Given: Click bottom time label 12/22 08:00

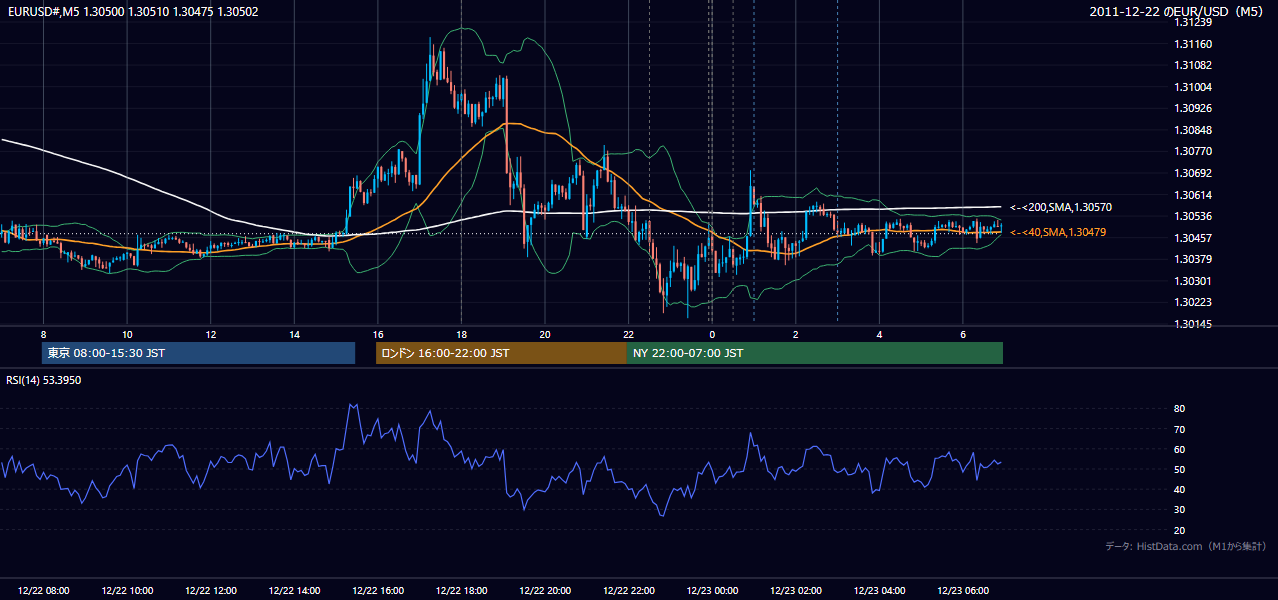Looking at the screenshot, I should pyautogui.click(x=43, y=591).
